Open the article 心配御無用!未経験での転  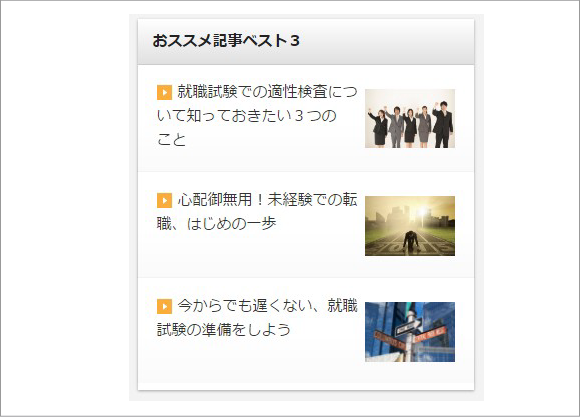point(257,212)
